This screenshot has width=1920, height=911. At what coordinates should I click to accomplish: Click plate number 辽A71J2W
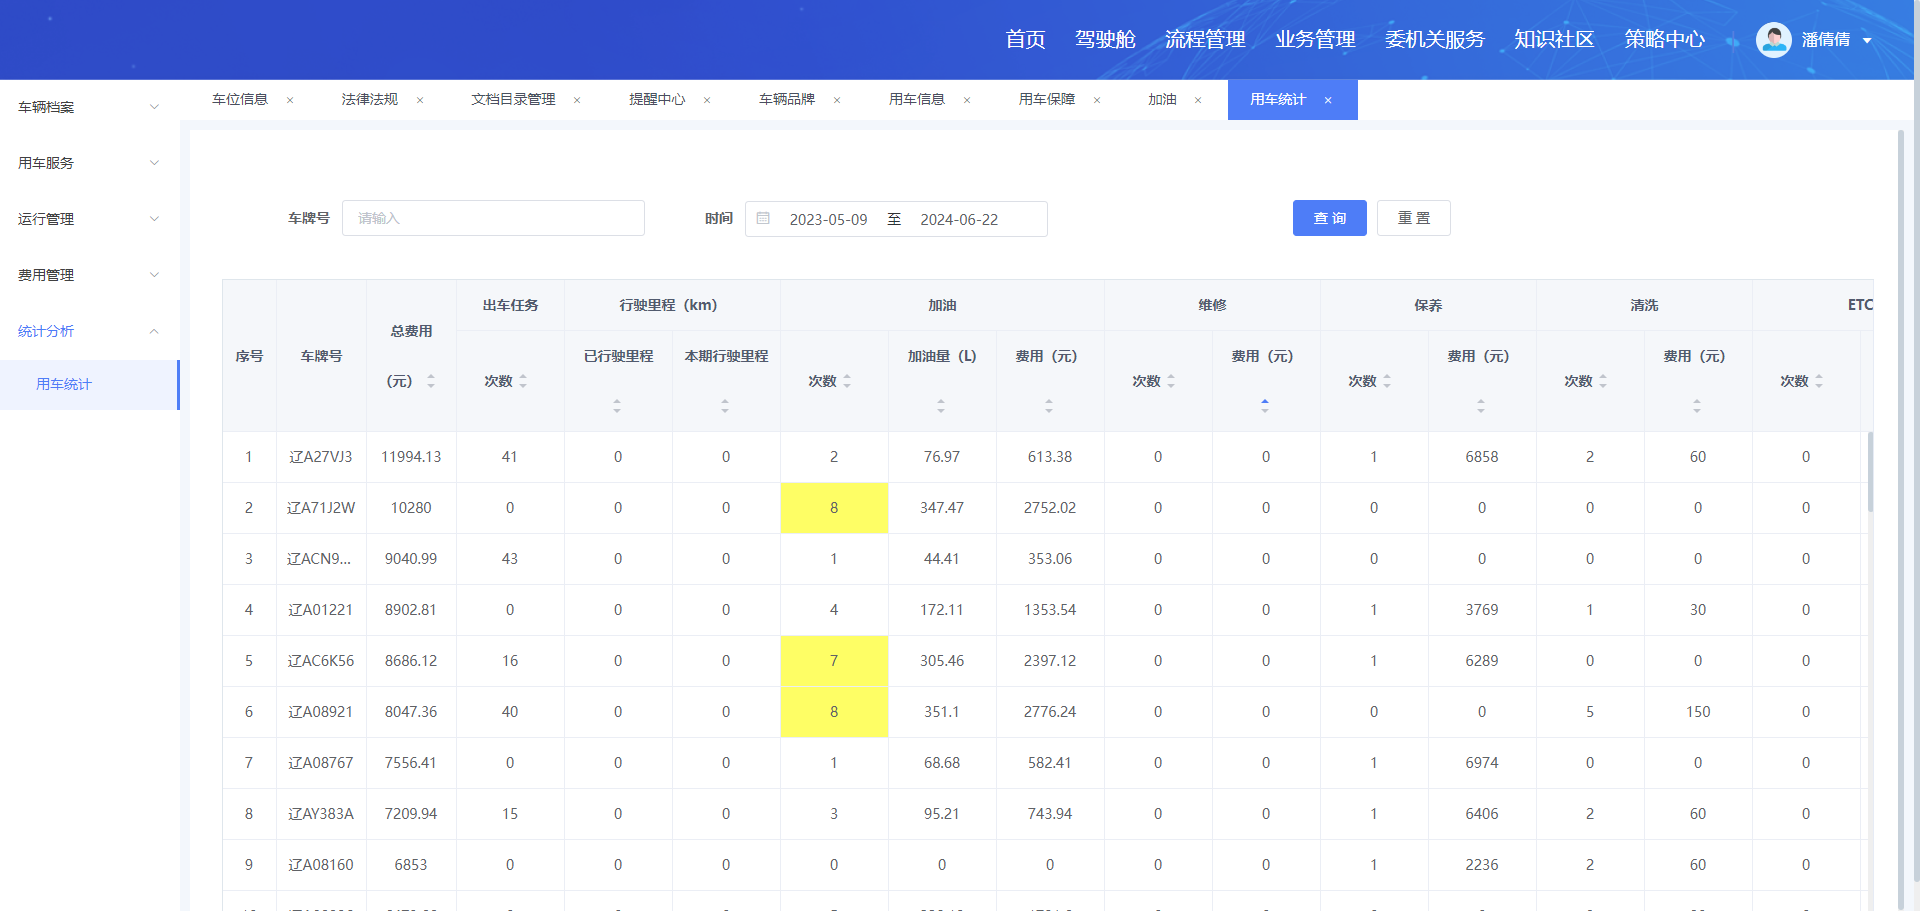tap(321, 508)
